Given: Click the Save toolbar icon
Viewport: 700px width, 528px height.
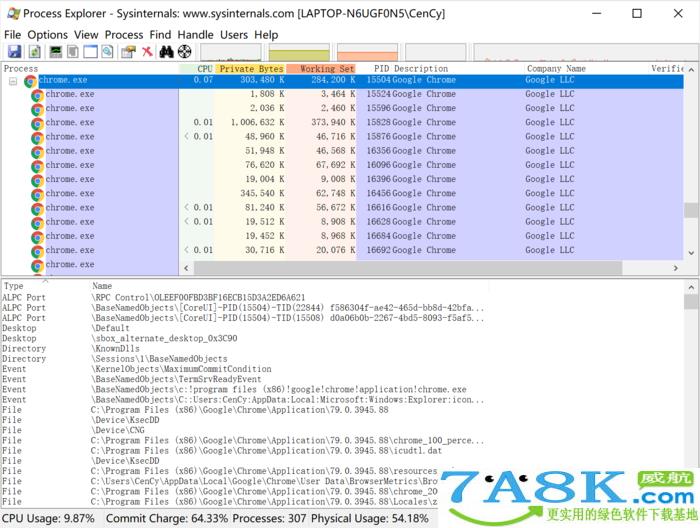Looking at the screenshot, I should point(14,52).
